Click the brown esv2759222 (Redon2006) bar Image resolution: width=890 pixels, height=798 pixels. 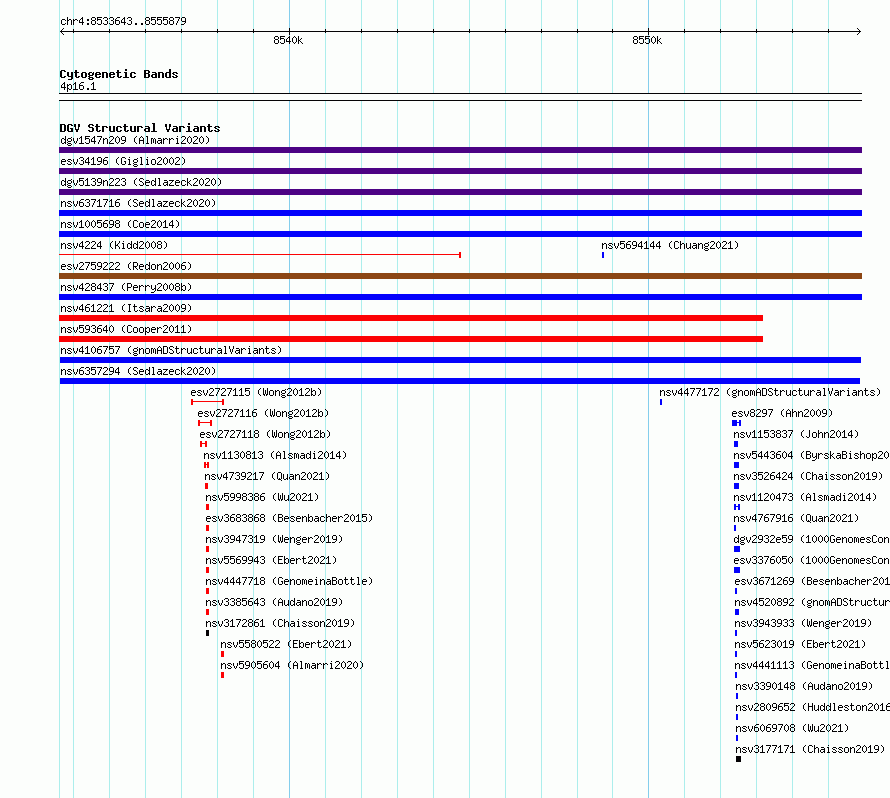click(x=460, y=276)
